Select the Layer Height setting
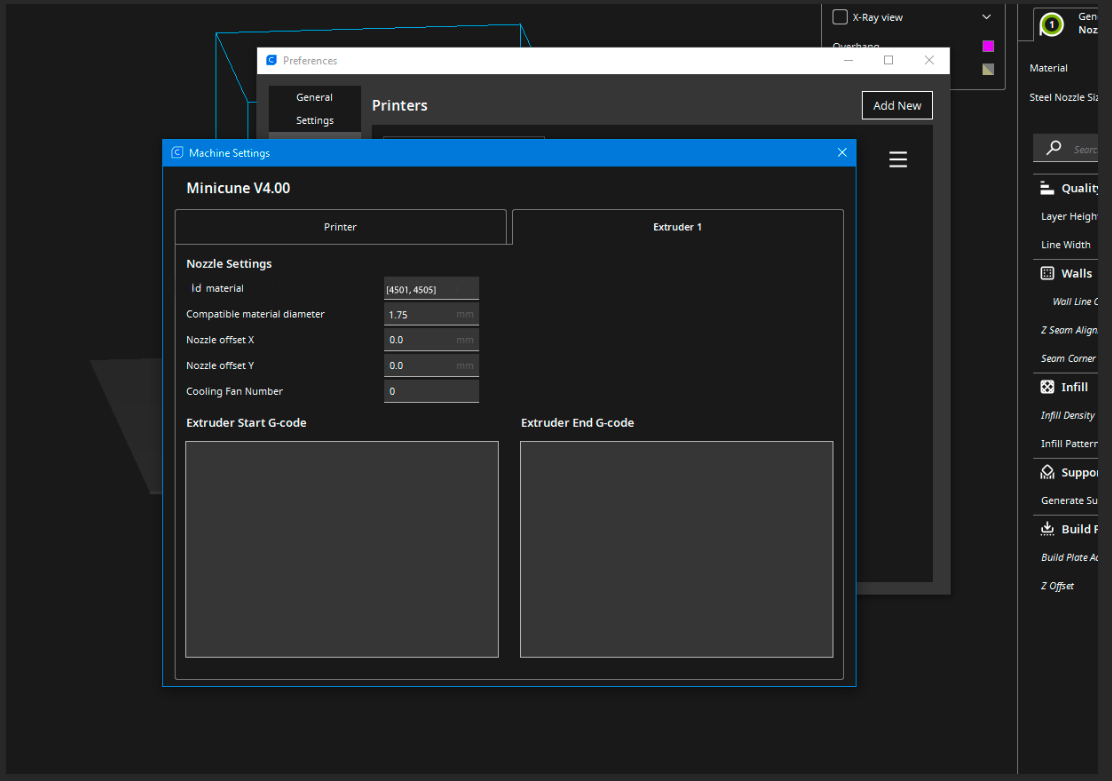The width and height of the screenshot is (1112, 781). 1069,216
